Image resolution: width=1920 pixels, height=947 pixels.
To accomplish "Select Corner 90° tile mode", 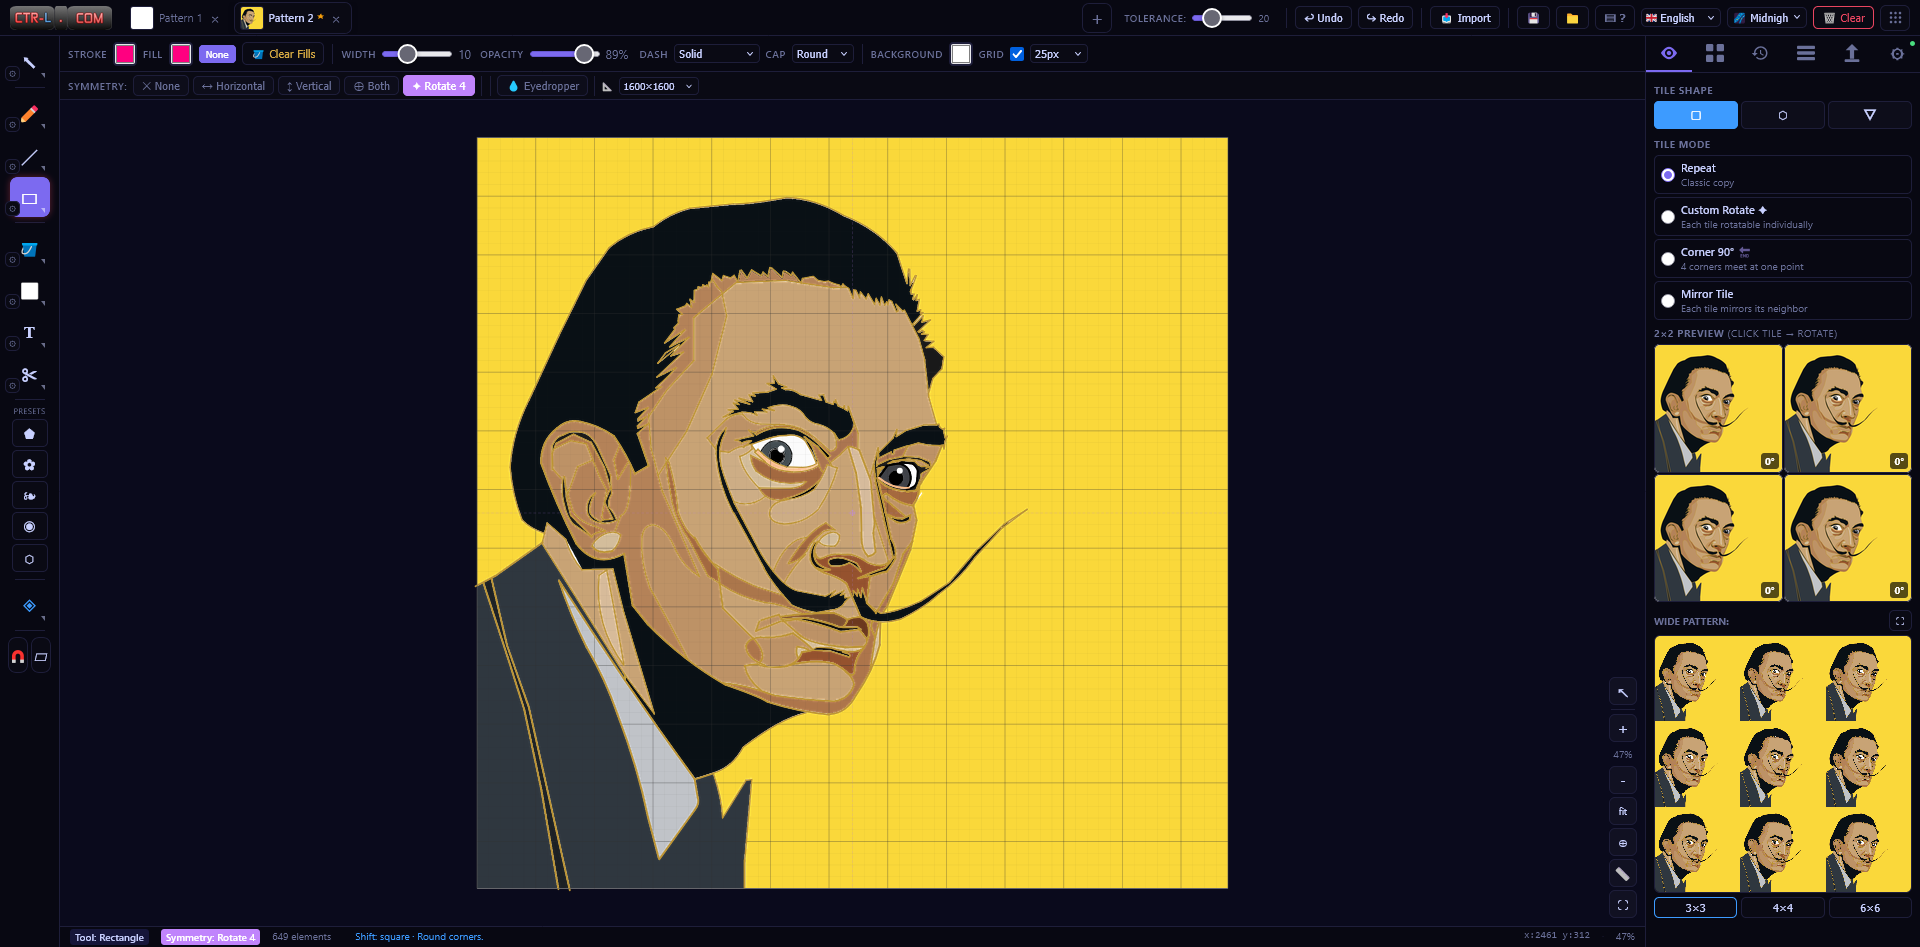I will [x=1782, y=259].
